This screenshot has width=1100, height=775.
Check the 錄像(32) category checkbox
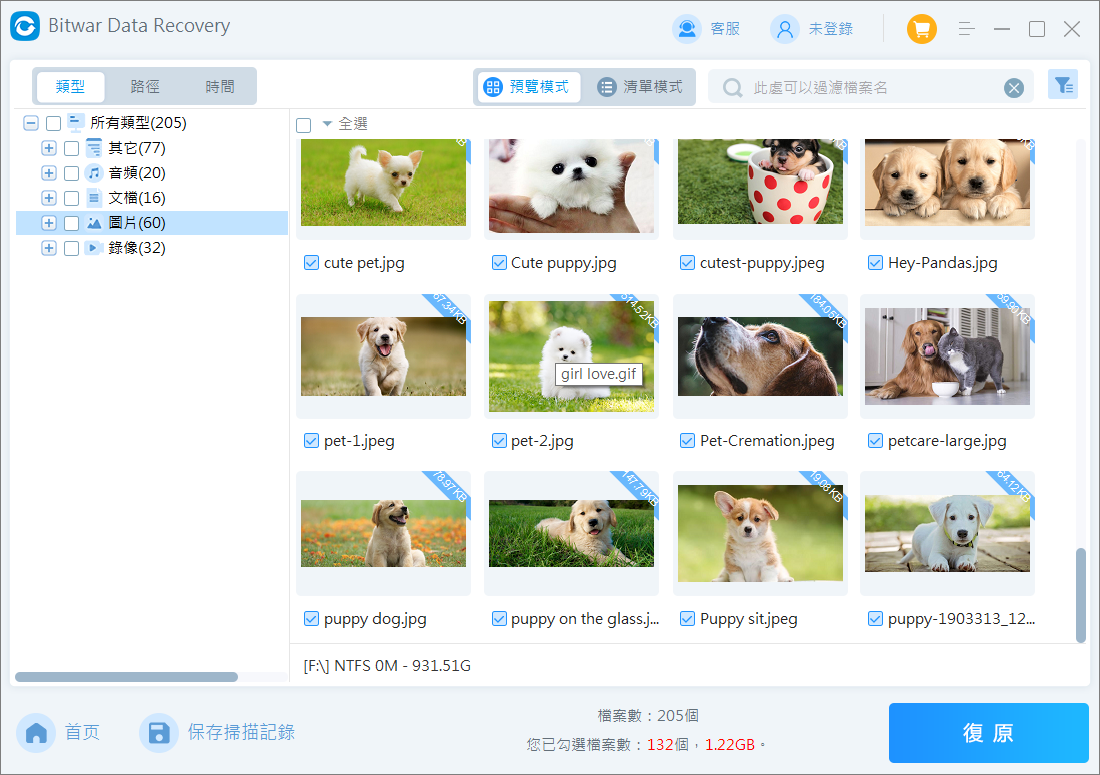click(x=71, y=248)
